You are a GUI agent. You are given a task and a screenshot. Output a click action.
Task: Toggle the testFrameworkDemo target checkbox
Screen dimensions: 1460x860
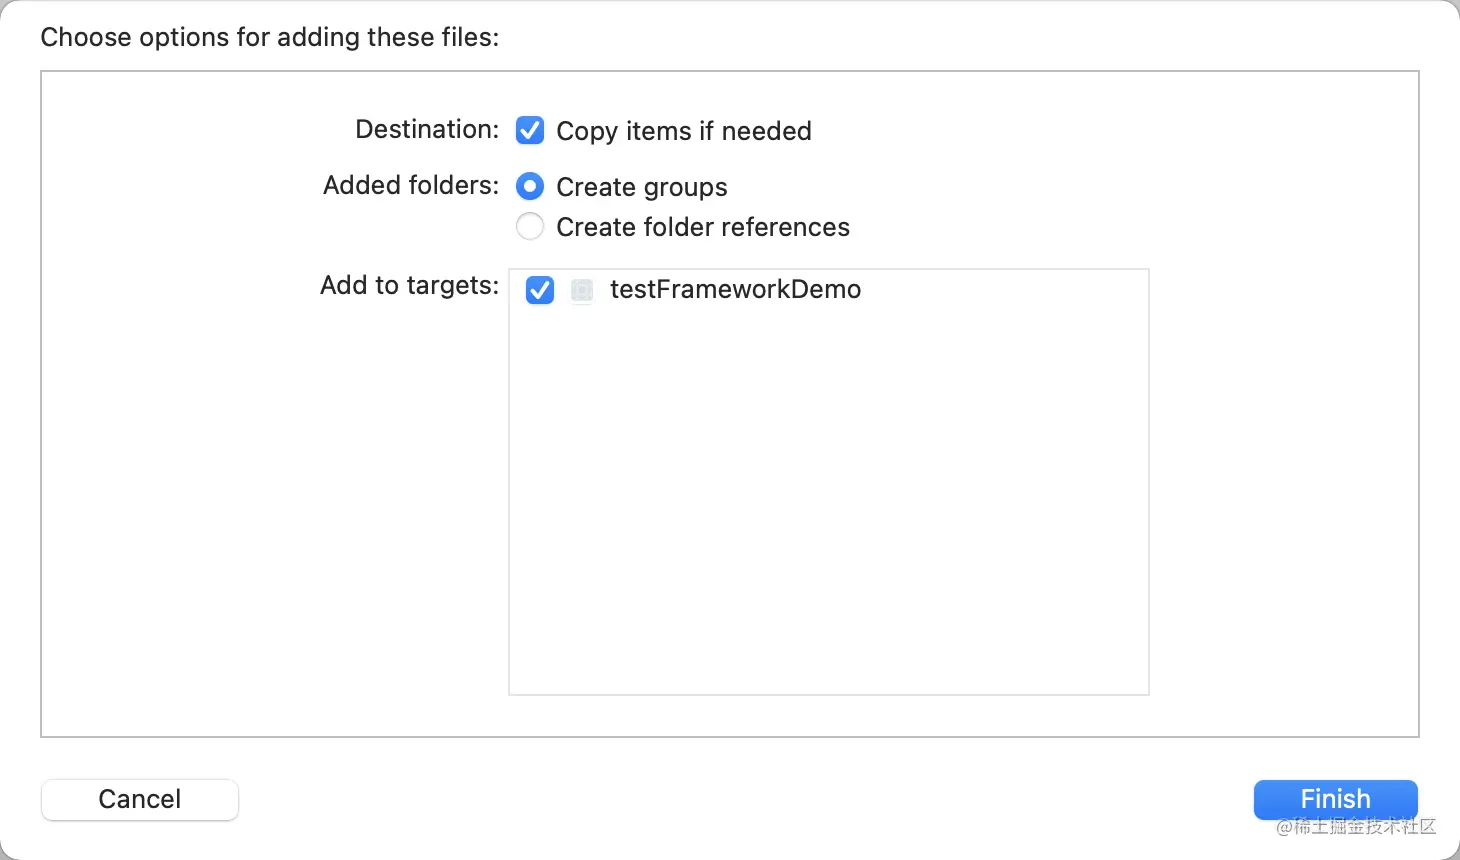540,290
